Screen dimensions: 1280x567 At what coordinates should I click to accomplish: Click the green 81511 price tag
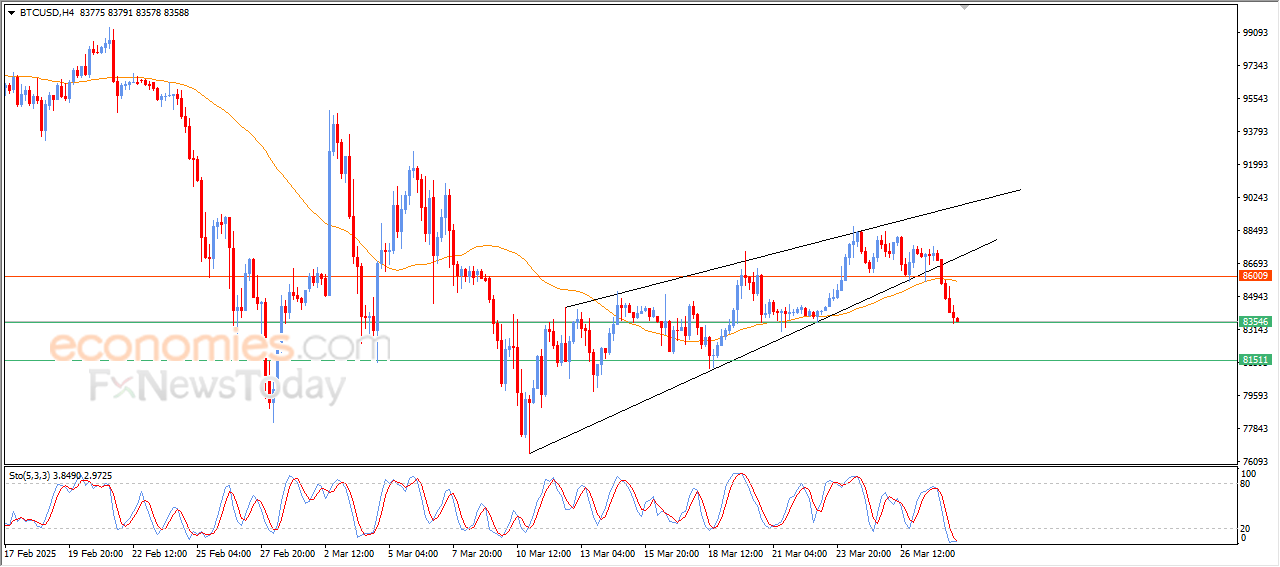point(1254,360)
